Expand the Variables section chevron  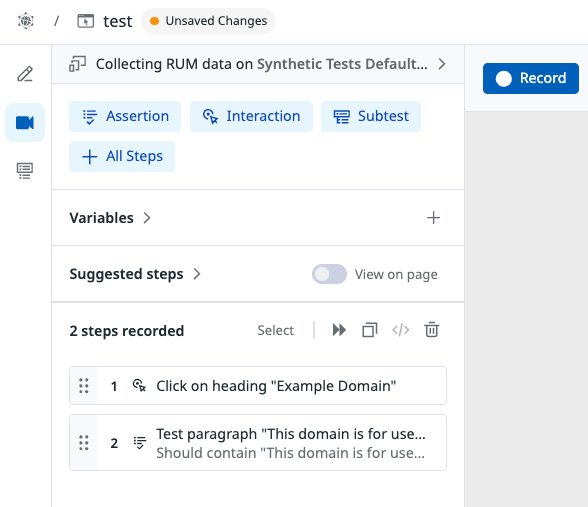(x=147, y=218)
